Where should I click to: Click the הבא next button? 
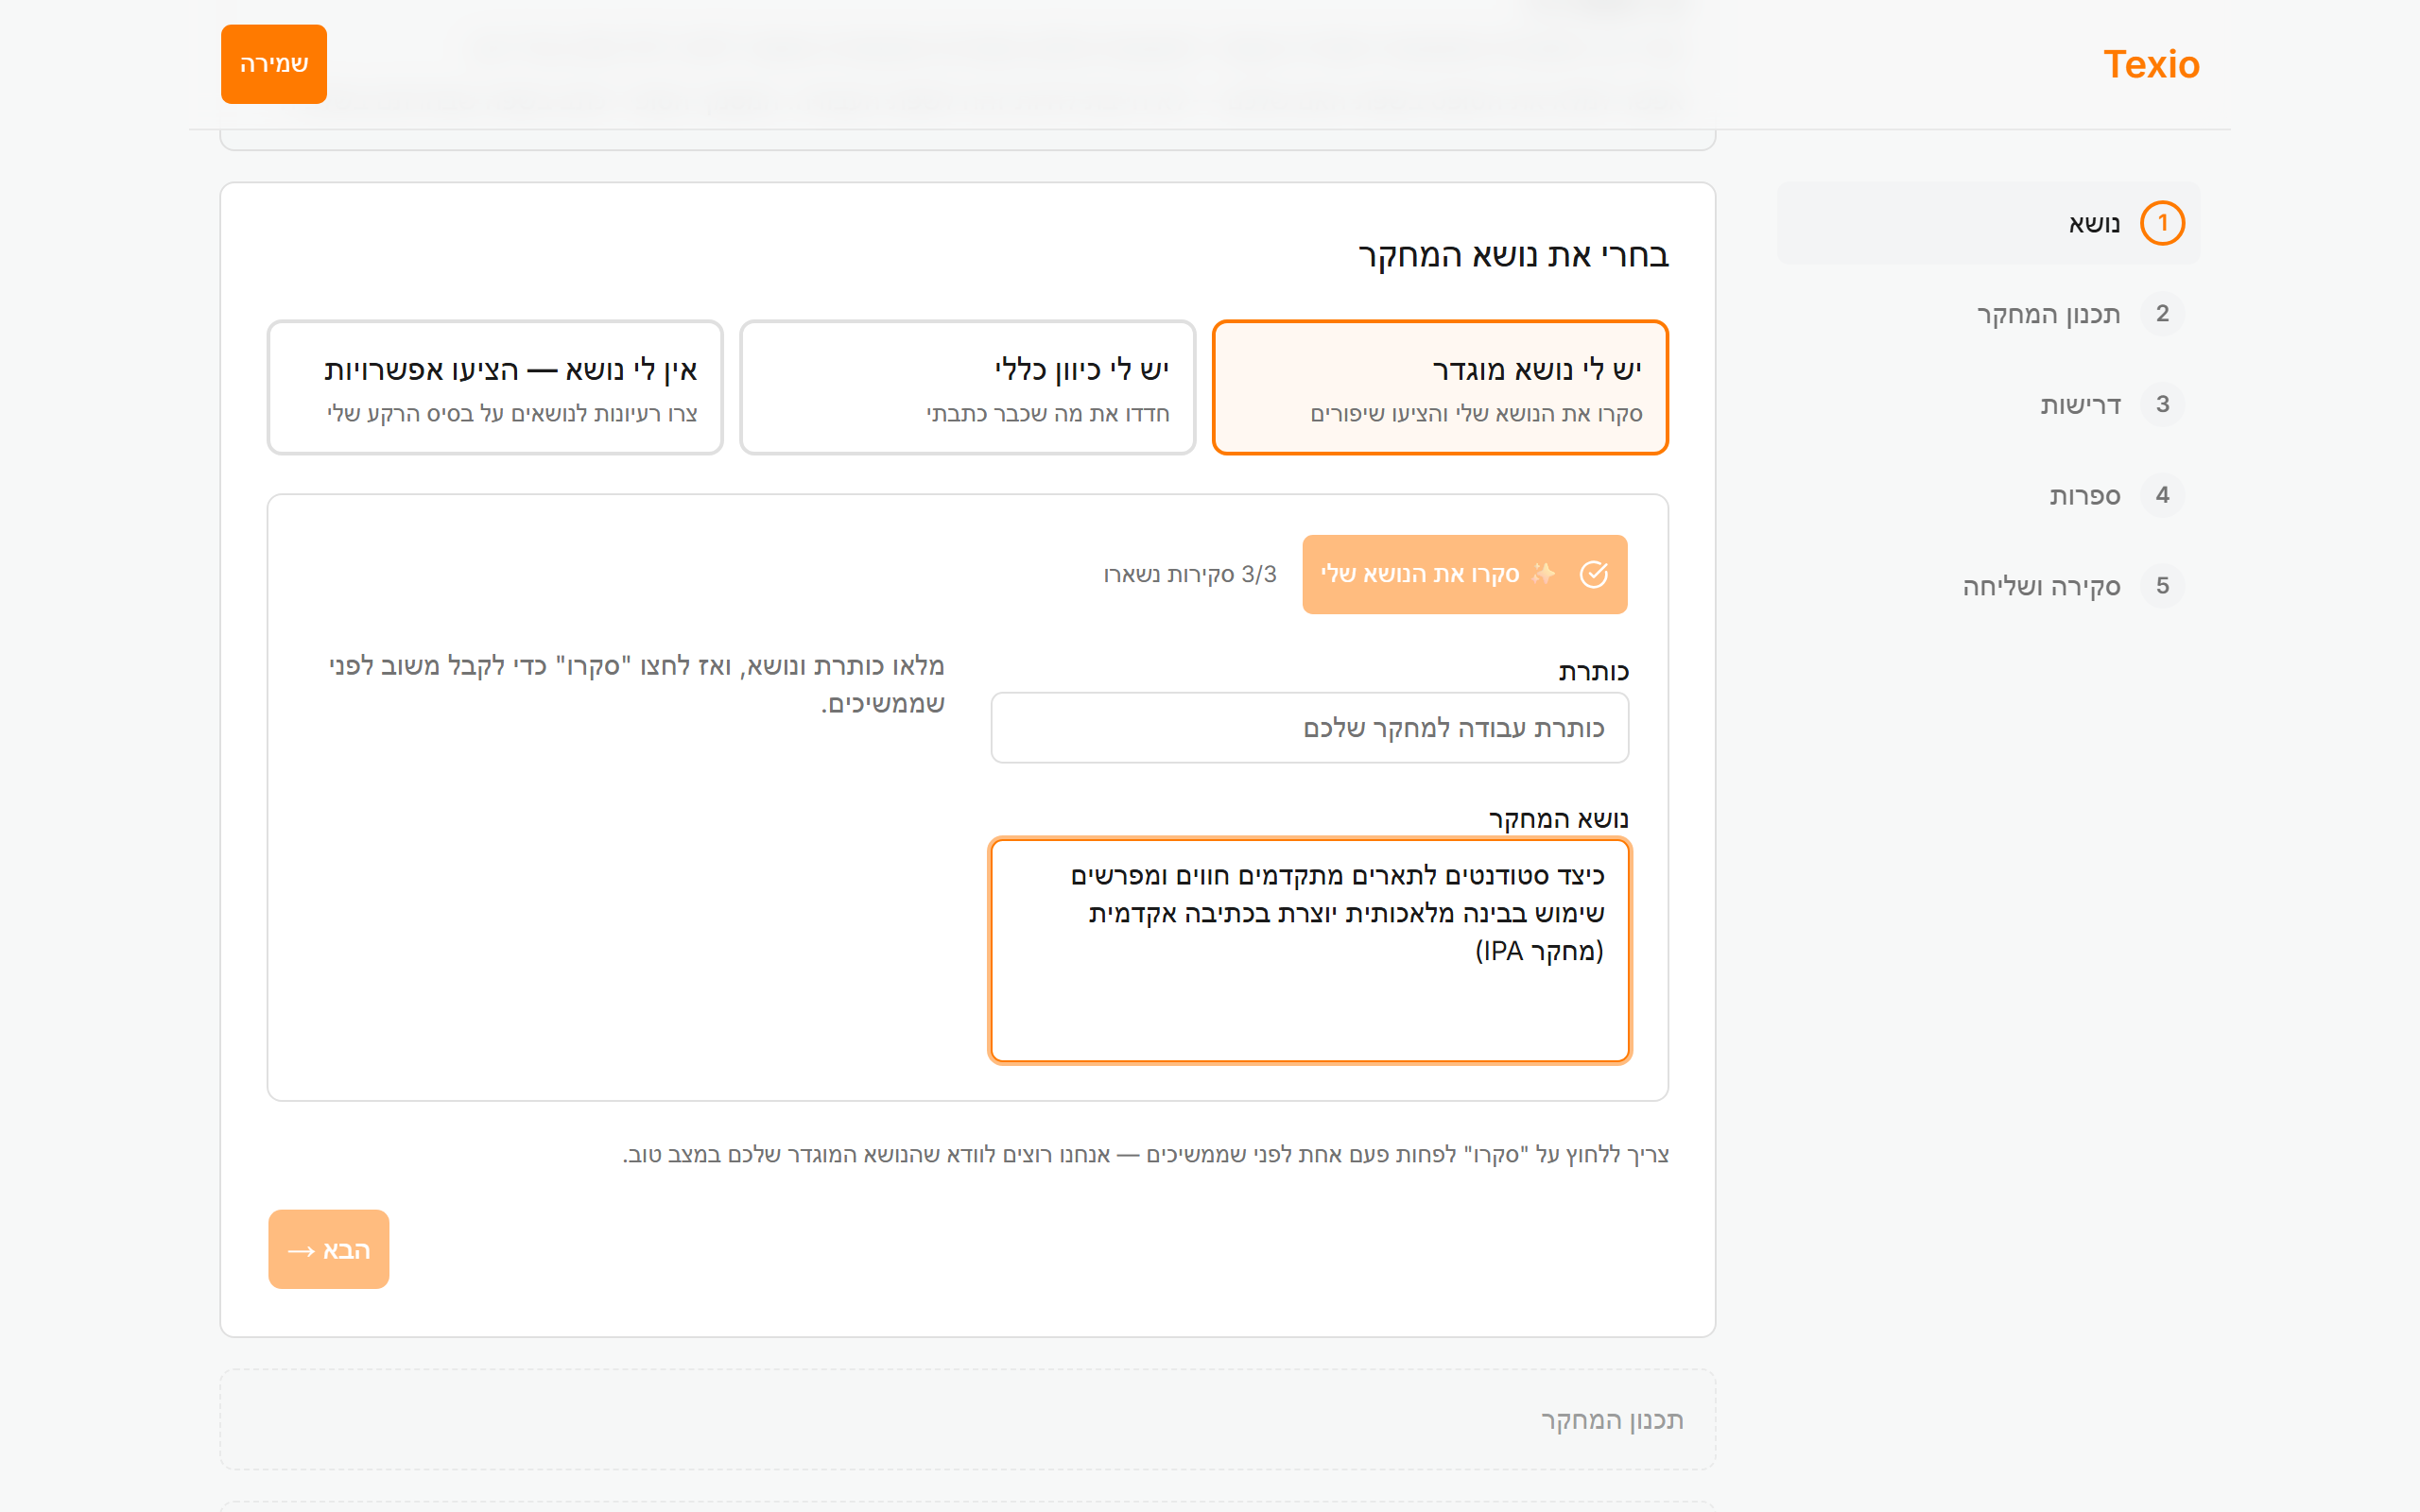pos(328,1249)
